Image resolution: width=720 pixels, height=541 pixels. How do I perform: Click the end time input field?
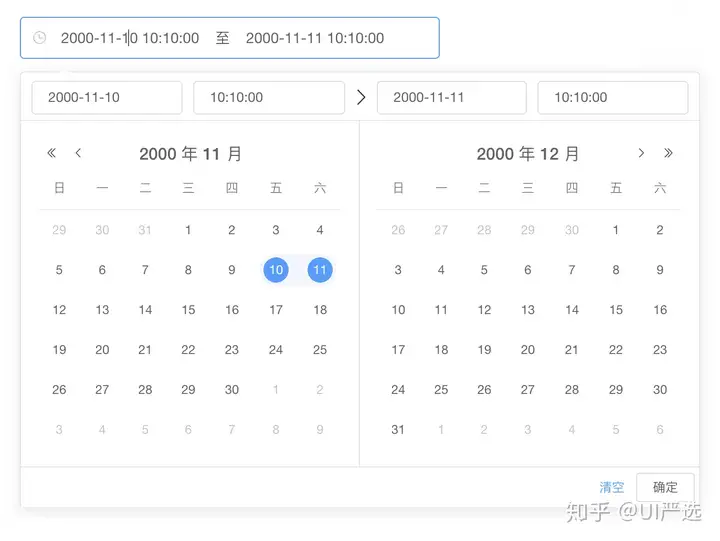pyautogui.click(x=613, y=97)
